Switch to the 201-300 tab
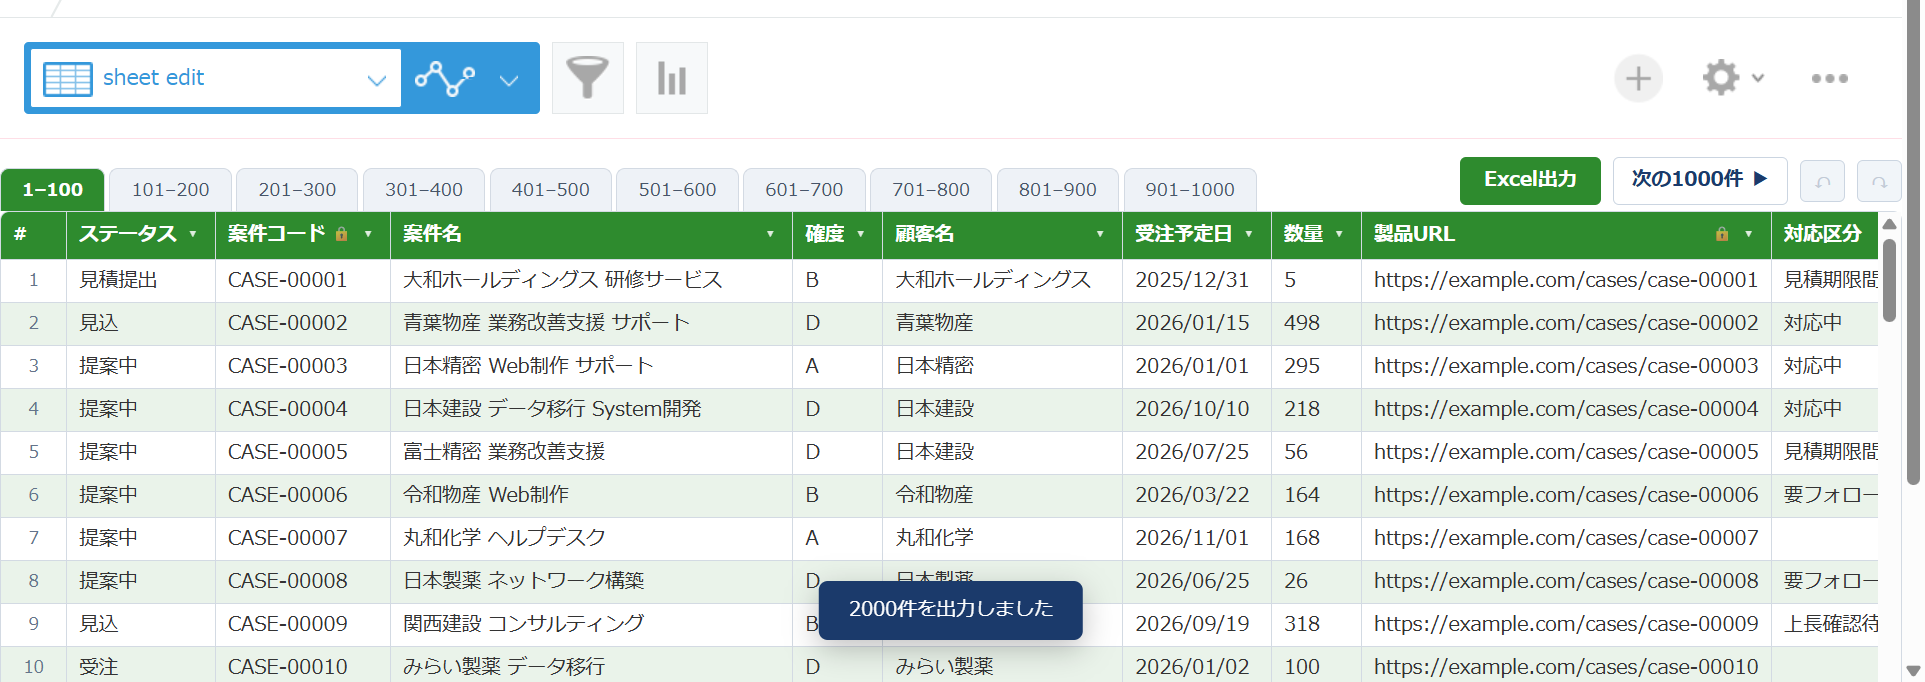1925x682 pixels. tap(297, 190)
